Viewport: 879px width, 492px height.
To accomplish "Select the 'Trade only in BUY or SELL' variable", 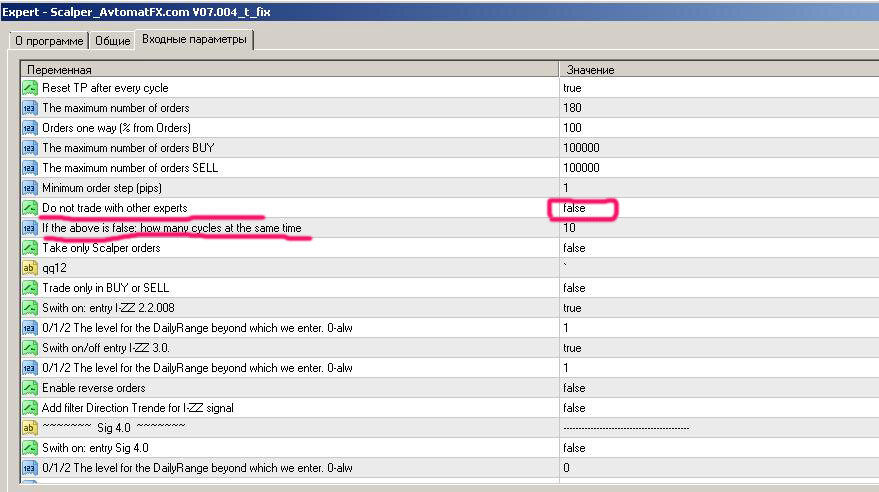I will coord(105,288).
